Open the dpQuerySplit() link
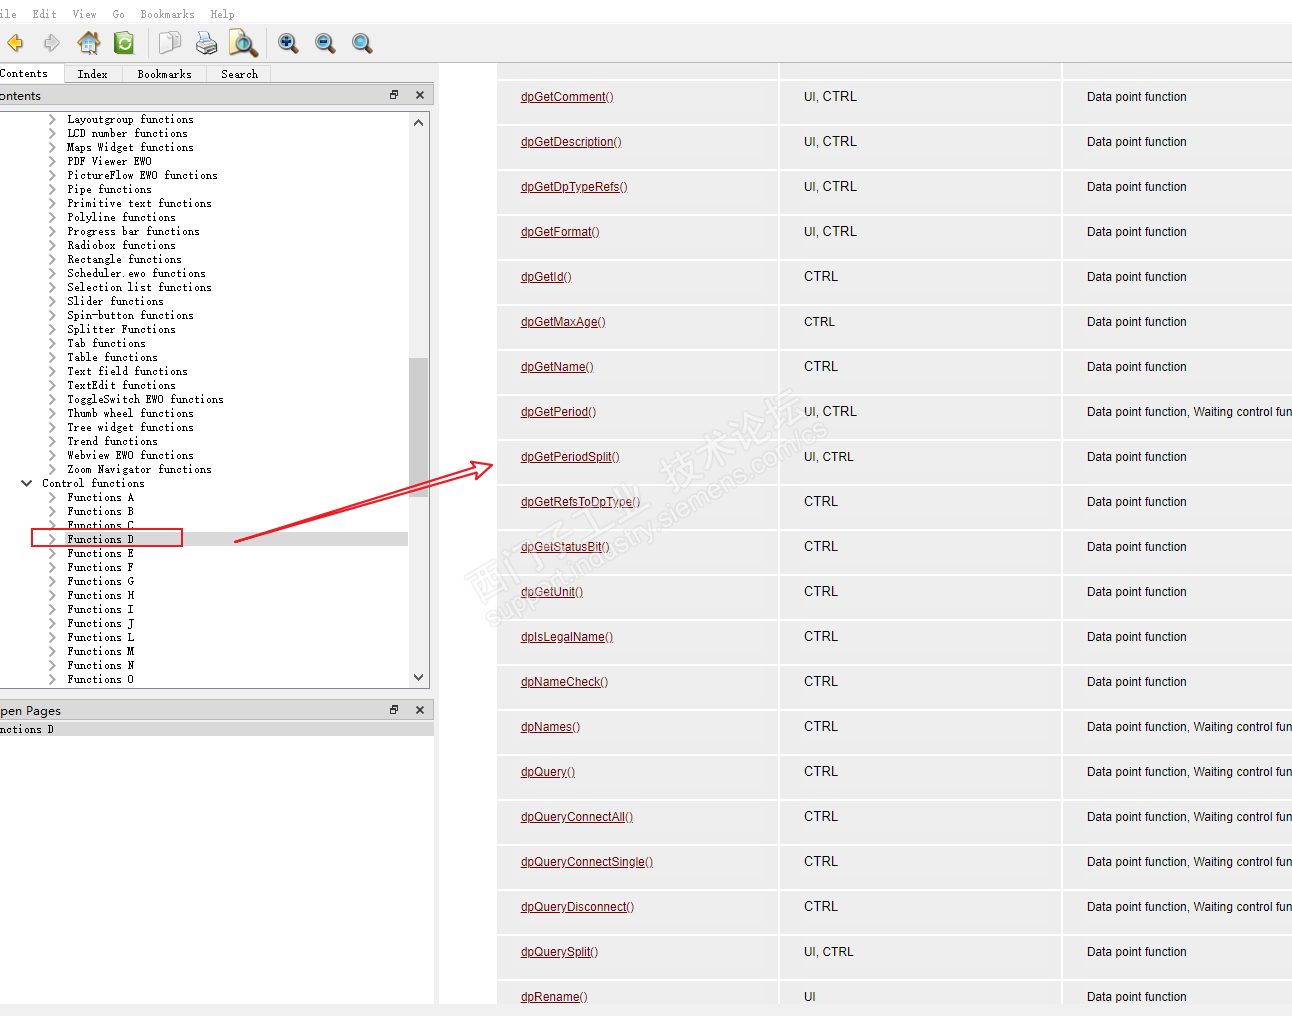This screenshot has height=1016, width=1292. point(559,952)
